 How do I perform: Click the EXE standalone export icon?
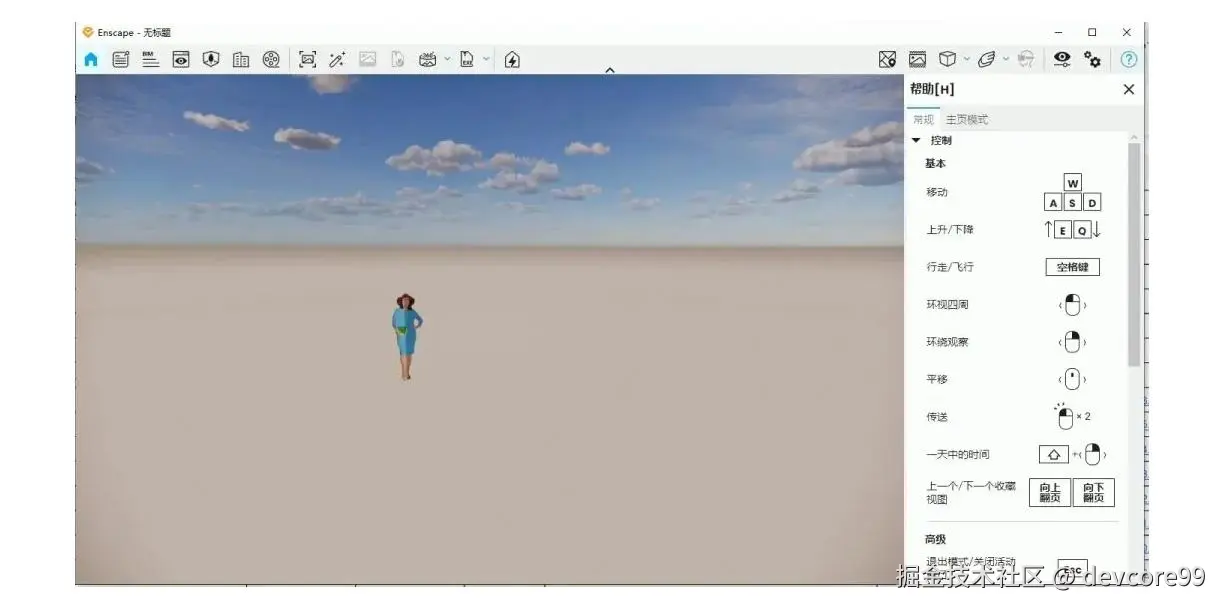tap(467, 59)
